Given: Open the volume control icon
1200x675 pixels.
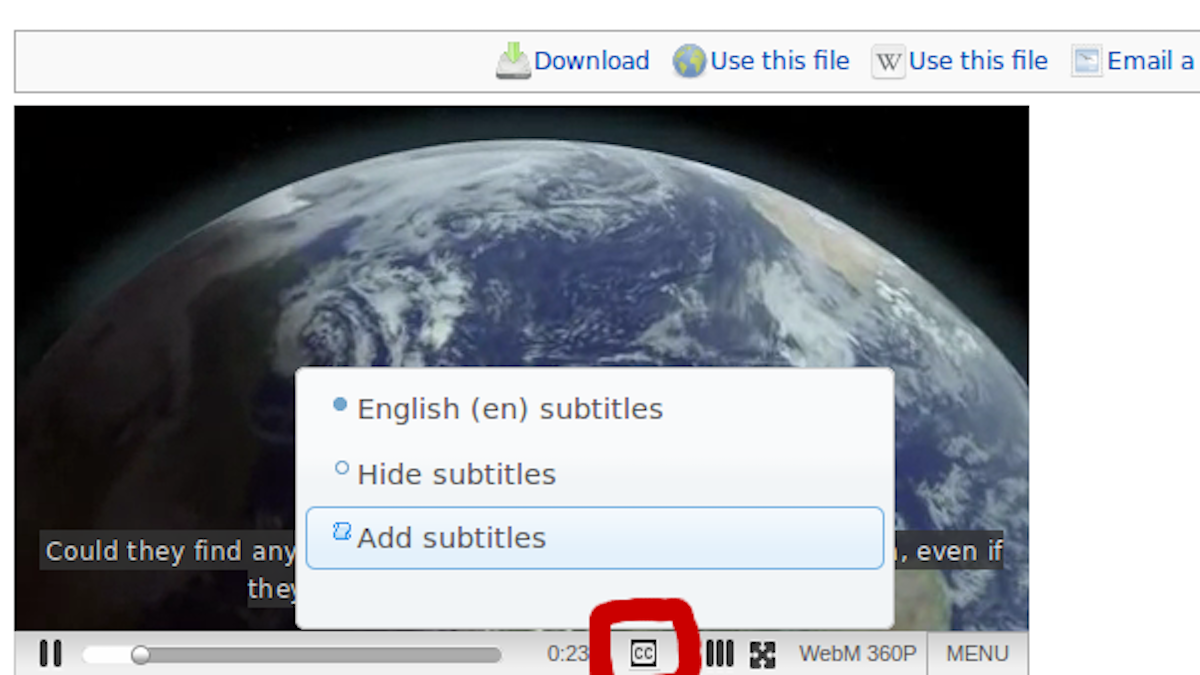Looking at the screenshot, I should 720,654.
